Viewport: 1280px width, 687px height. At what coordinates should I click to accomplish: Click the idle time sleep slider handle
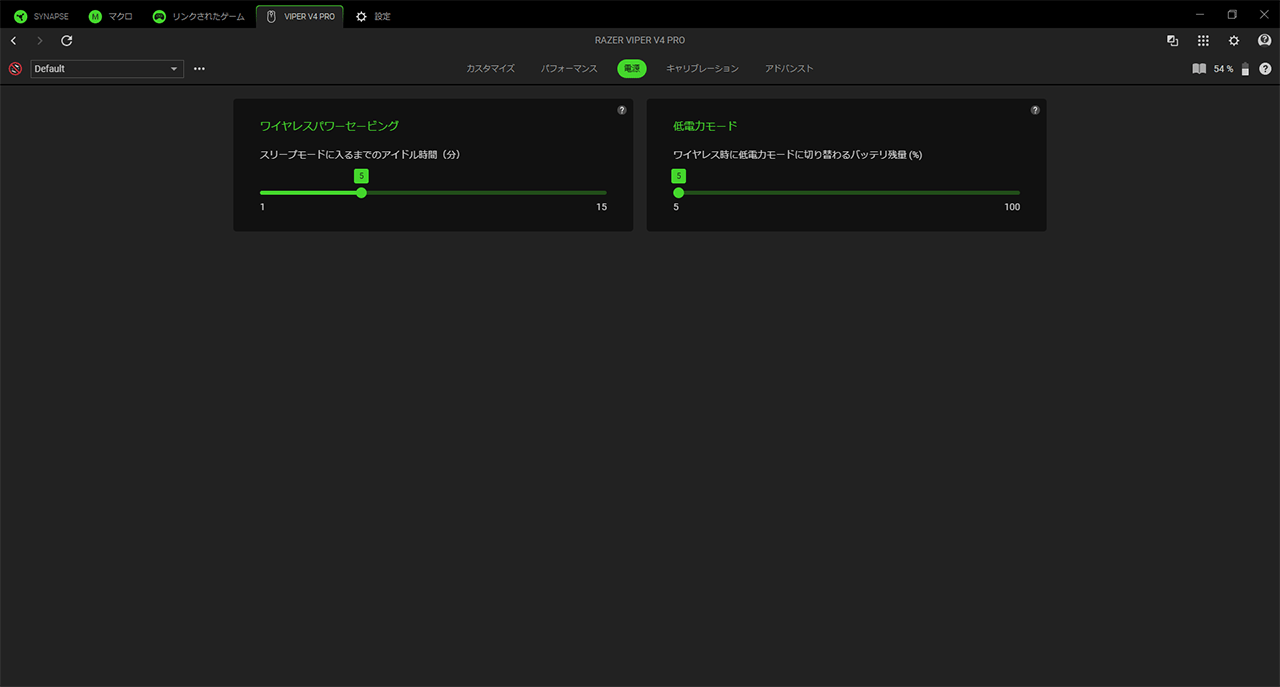(361, 193)
